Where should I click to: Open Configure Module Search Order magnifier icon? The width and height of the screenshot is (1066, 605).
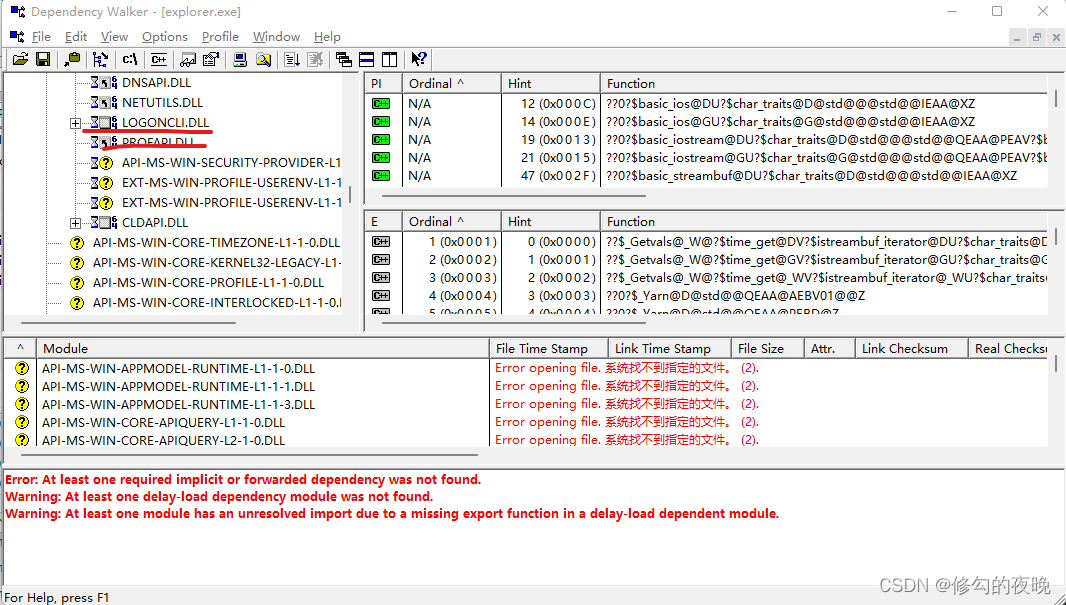[x=263, y=59]
